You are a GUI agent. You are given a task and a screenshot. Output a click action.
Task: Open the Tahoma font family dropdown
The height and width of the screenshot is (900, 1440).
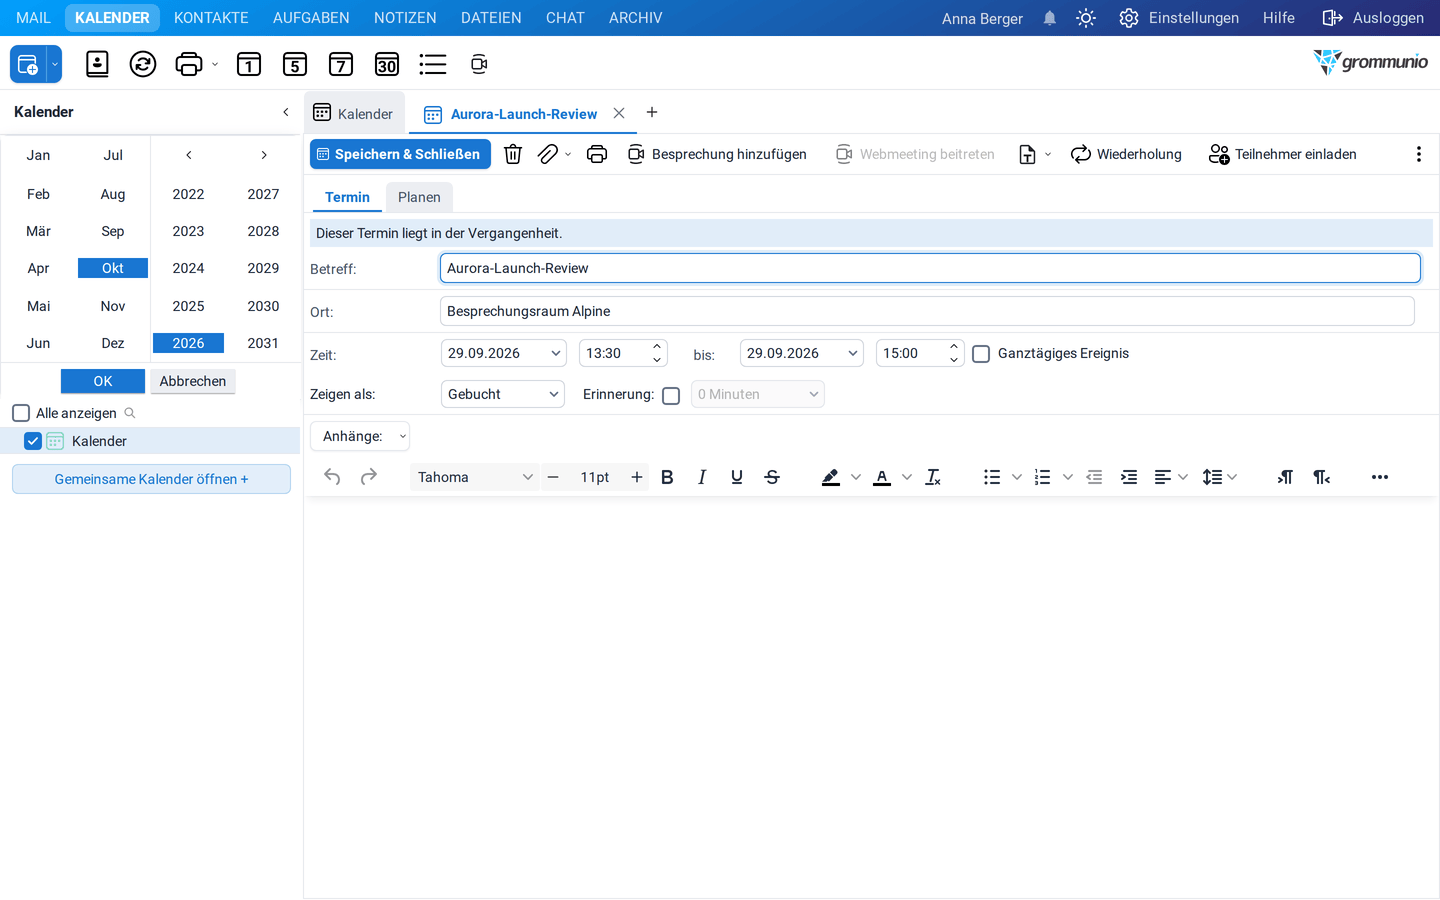(x=474, y=477)
